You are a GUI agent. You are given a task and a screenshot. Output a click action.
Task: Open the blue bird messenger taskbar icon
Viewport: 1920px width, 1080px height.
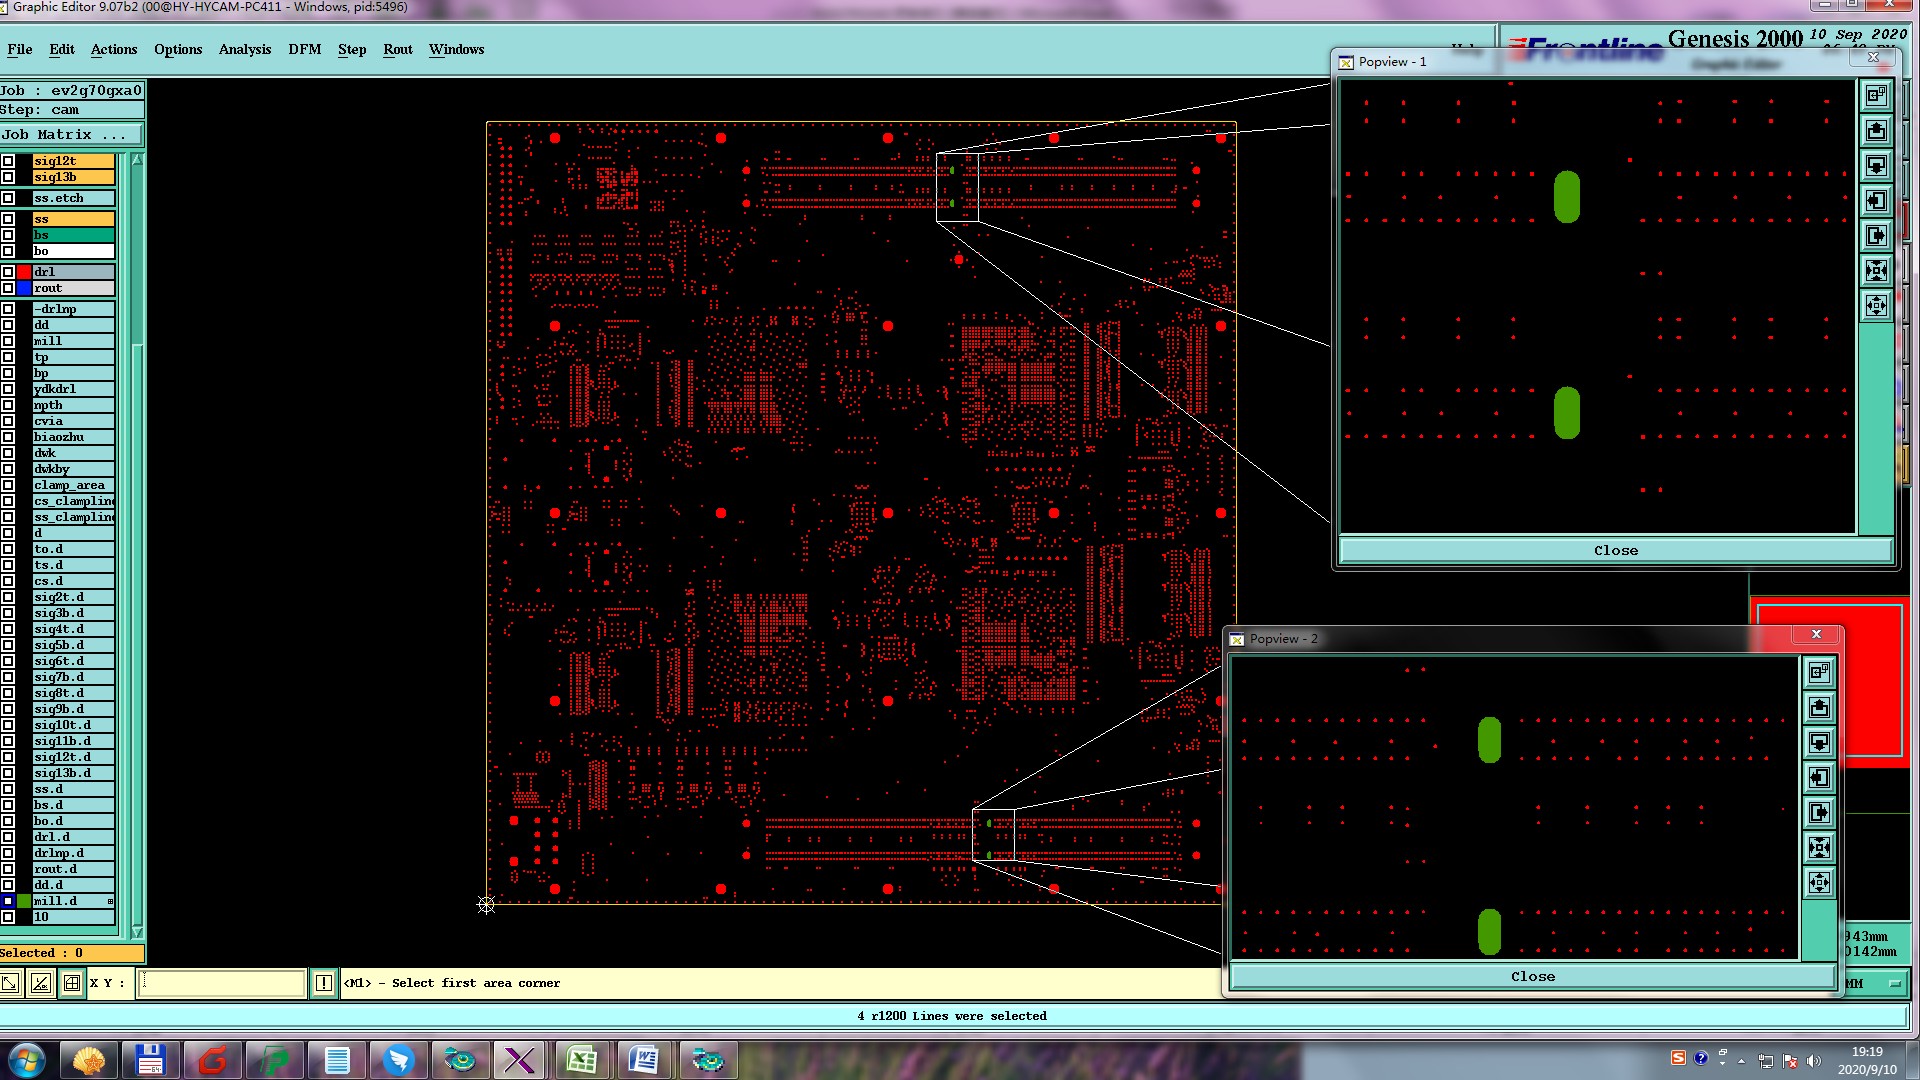click(x=398, y=1060)
